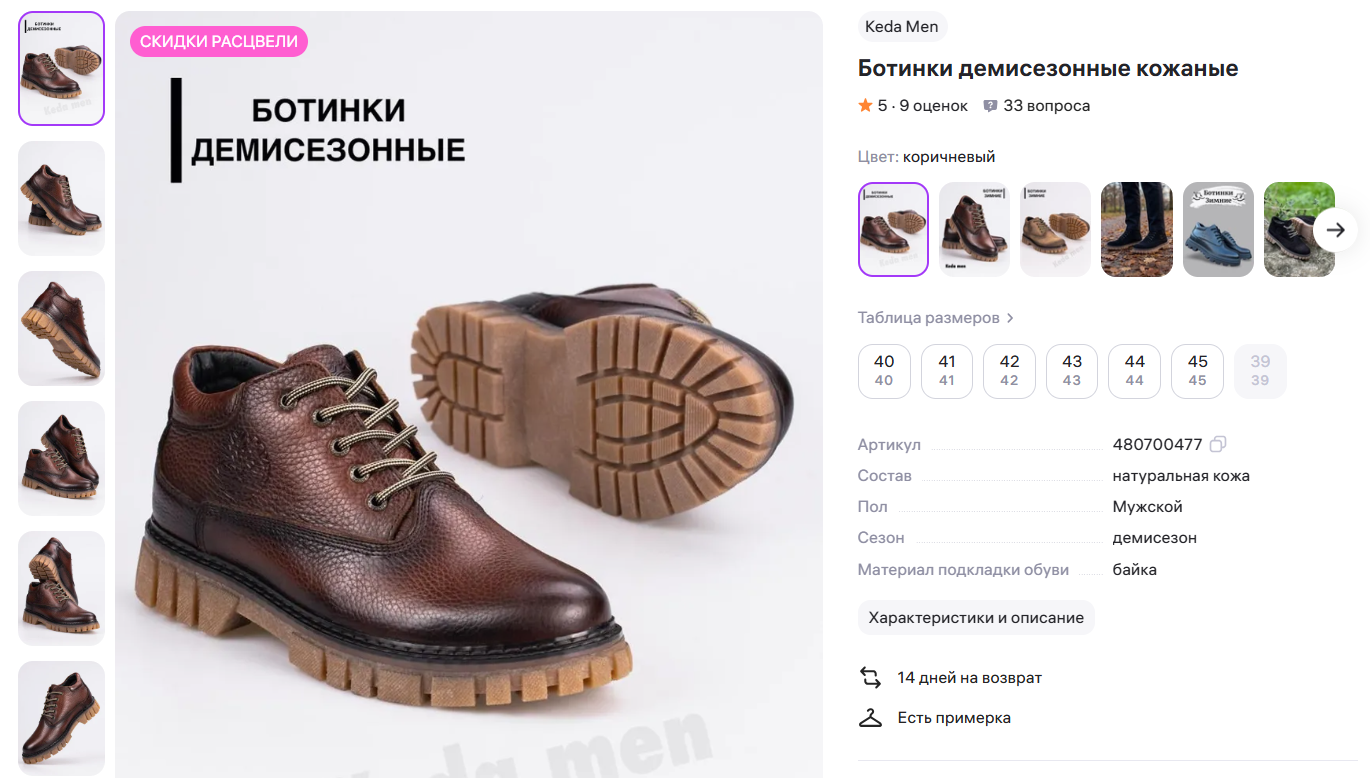Click the right arrow to reveal more variants

click(x=1335, y=229)
